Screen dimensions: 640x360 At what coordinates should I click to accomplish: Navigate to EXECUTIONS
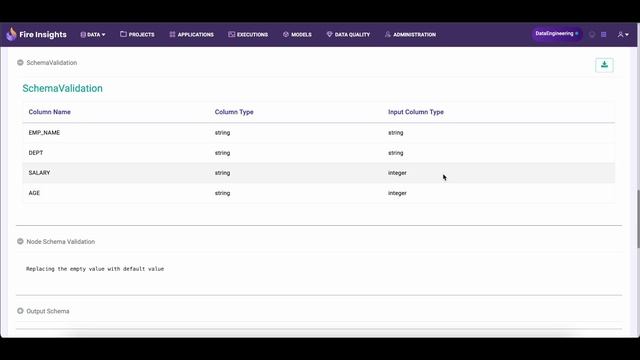248,34
